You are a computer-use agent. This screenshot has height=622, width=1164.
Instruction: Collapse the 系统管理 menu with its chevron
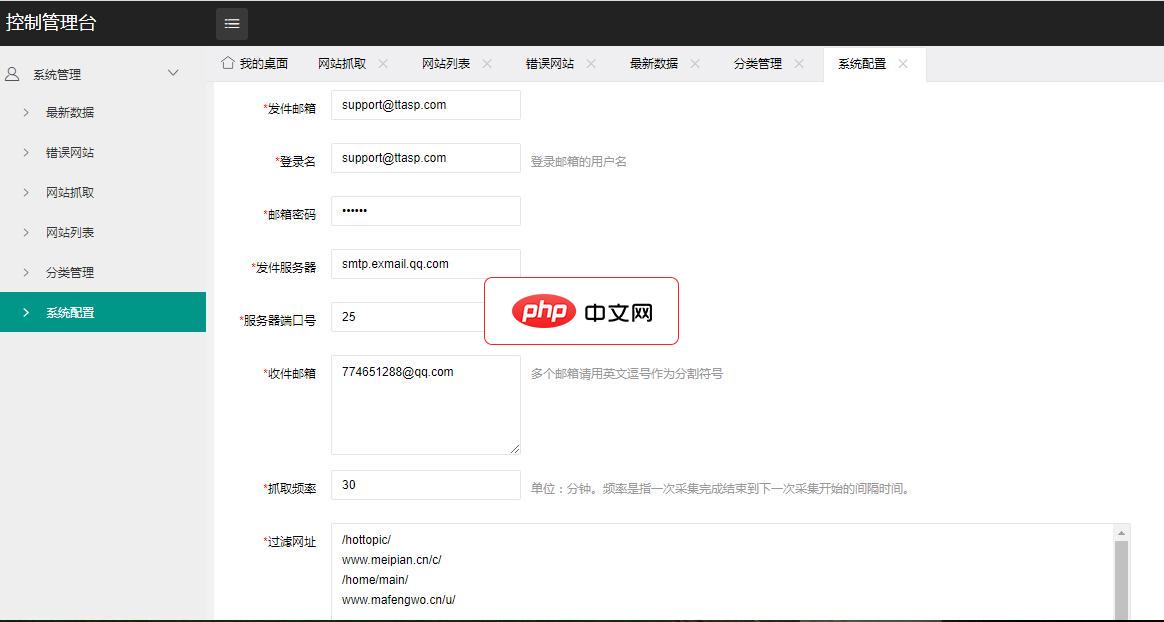coord(173,73)
